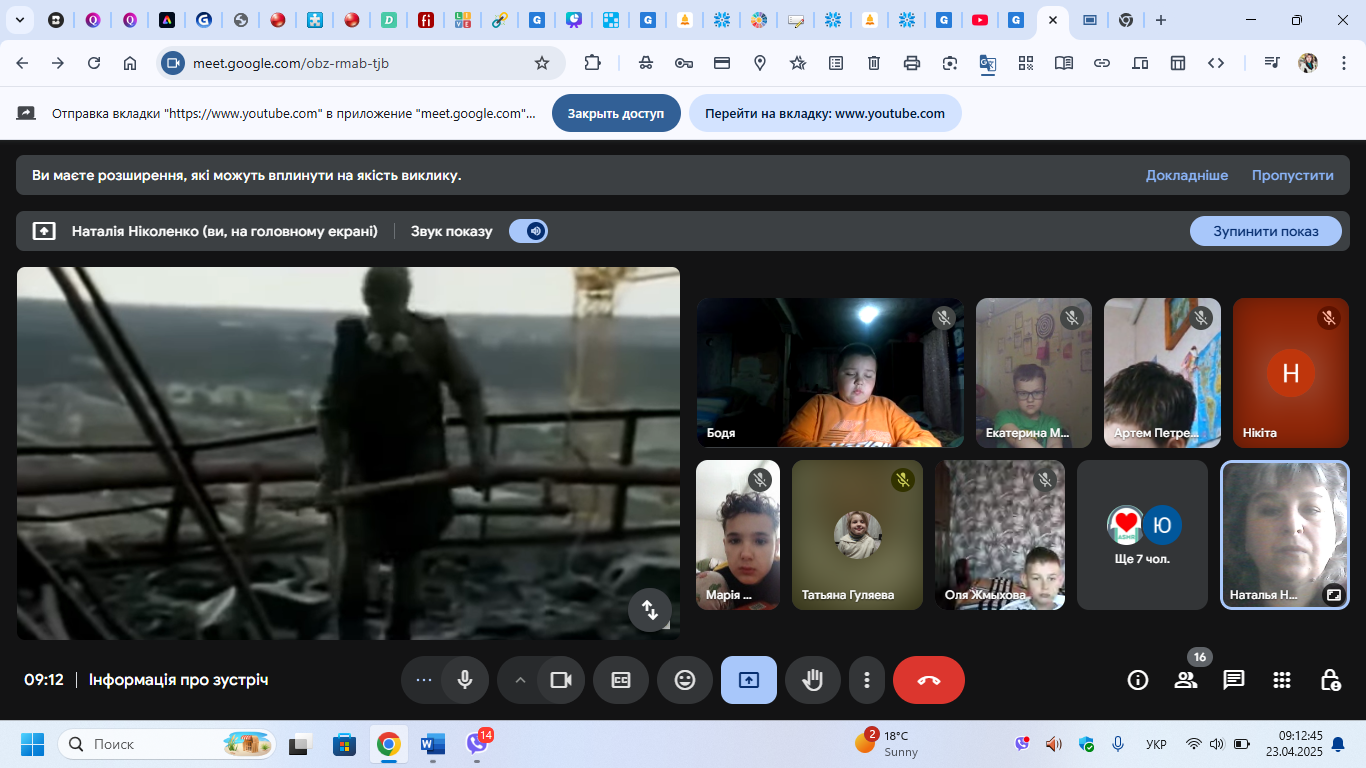Open the weather widget 18°C Sunny
The image size is (1366, 768).
click(x=887, y=743)
